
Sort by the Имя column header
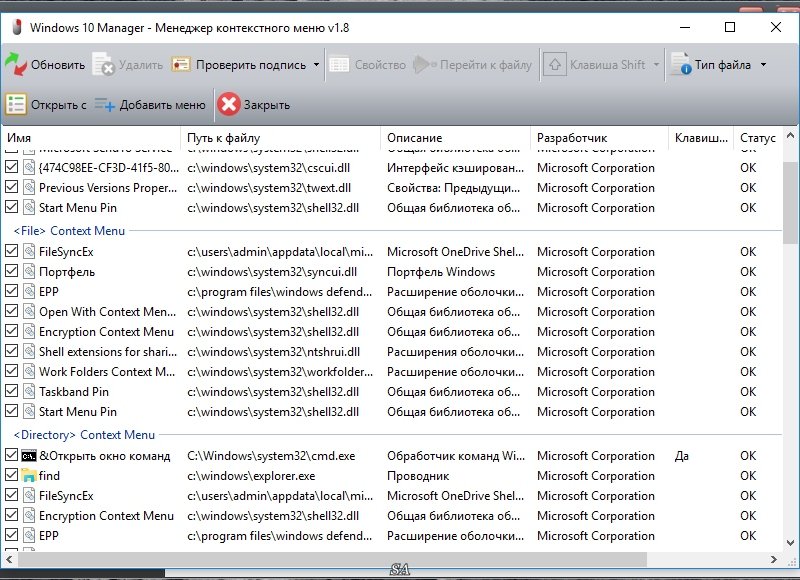pyautogui.click(x=91, y=138)
